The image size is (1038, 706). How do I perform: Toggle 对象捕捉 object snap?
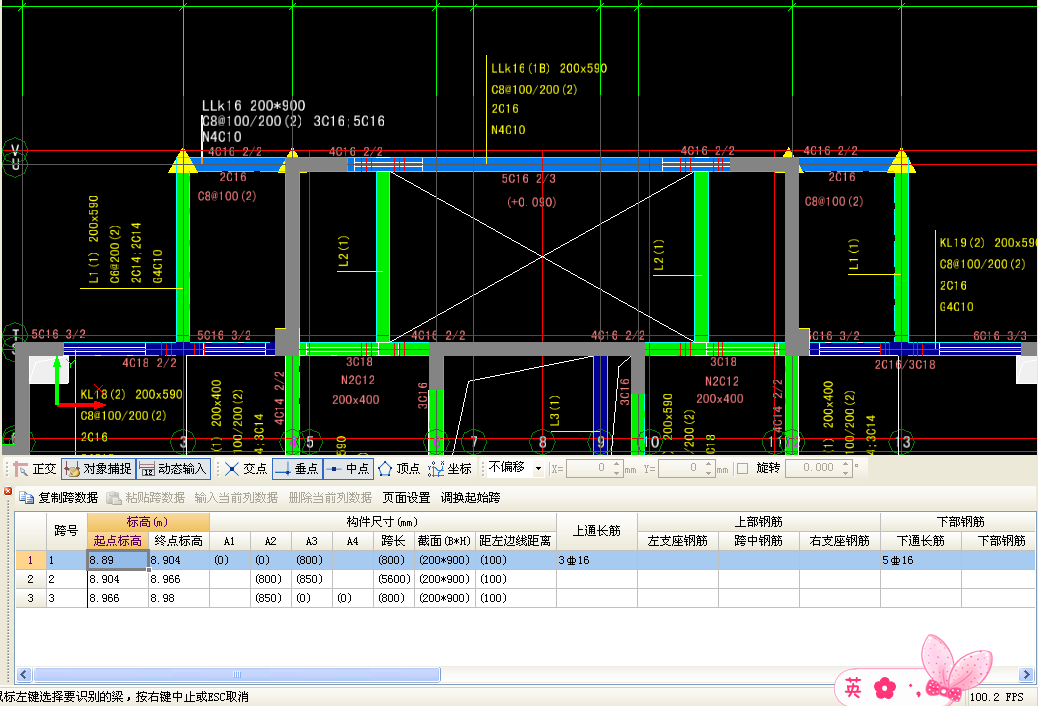(99, 469)
